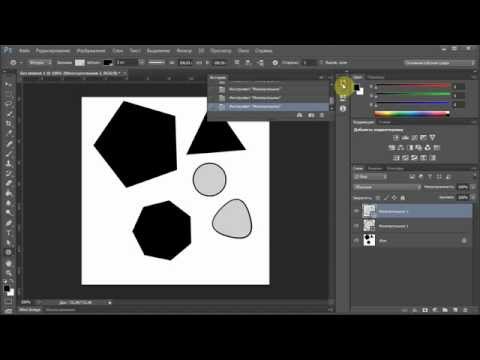This screenshot has width=480, height=360.
Task: Select the Shape tool in the toolbar
Action: coord(8,252)
